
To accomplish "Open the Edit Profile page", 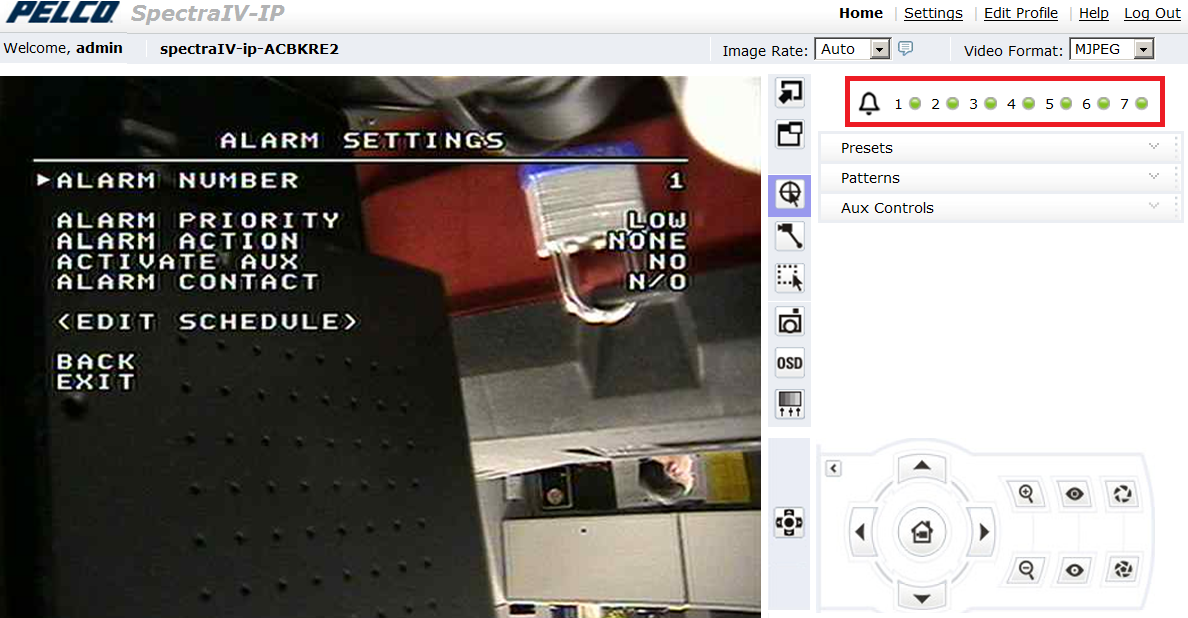I will (1021, 13).
